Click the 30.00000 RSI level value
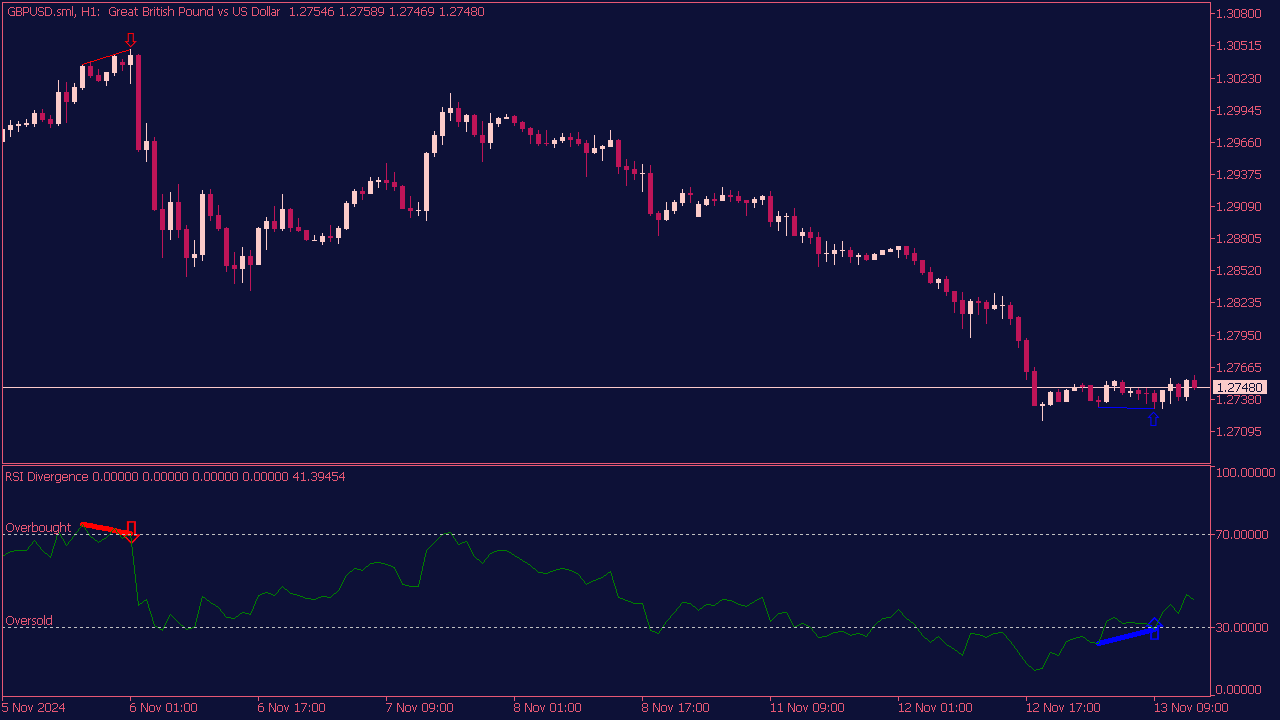Viewport: 1280px width, 720px height. click(1242, 627)
